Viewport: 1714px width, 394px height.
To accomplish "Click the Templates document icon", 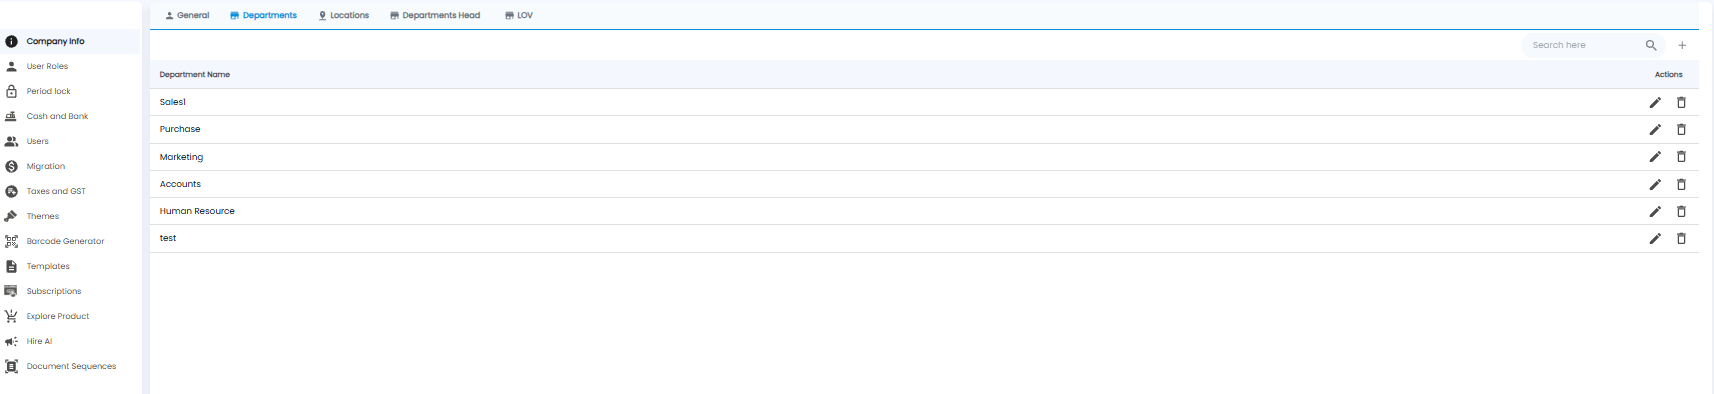I will coord(11,266).
